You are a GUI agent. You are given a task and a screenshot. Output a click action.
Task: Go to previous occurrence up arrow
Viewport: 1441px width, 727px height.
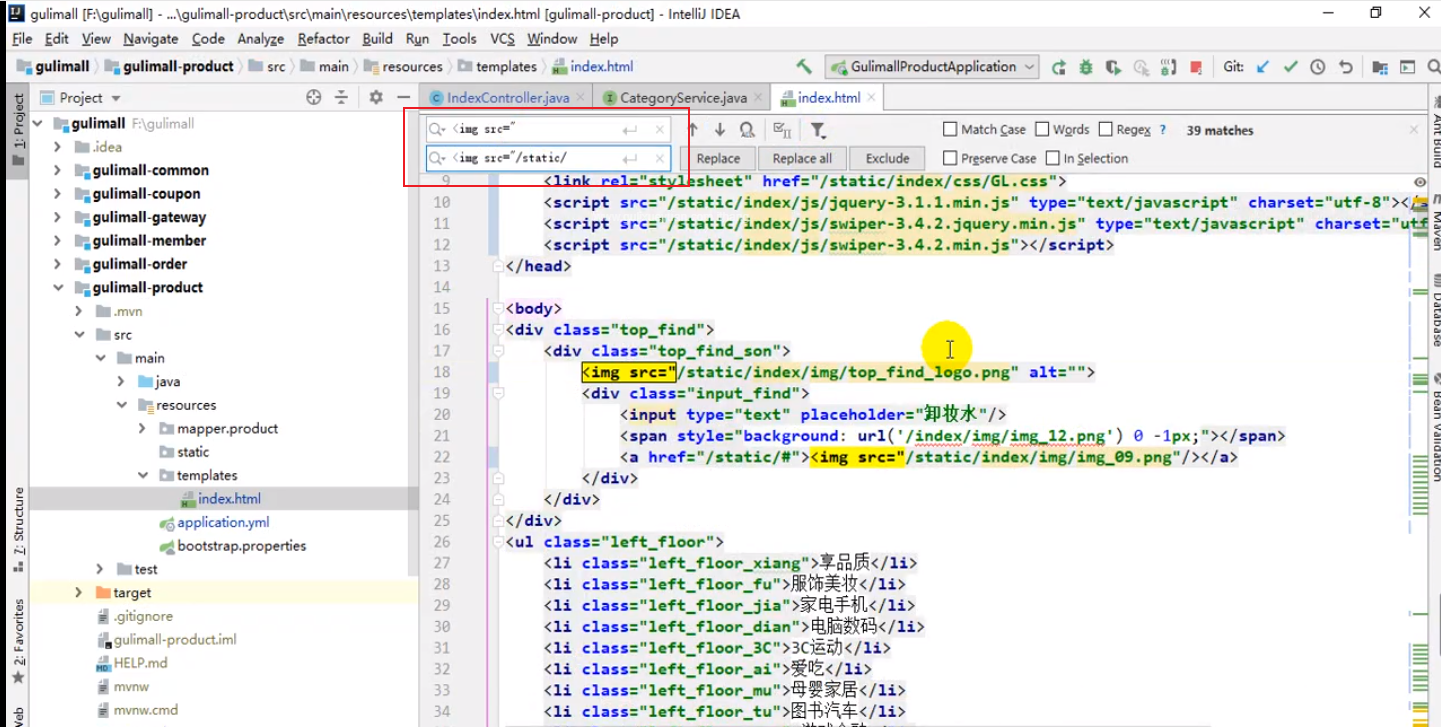click(x=692, y=130)
